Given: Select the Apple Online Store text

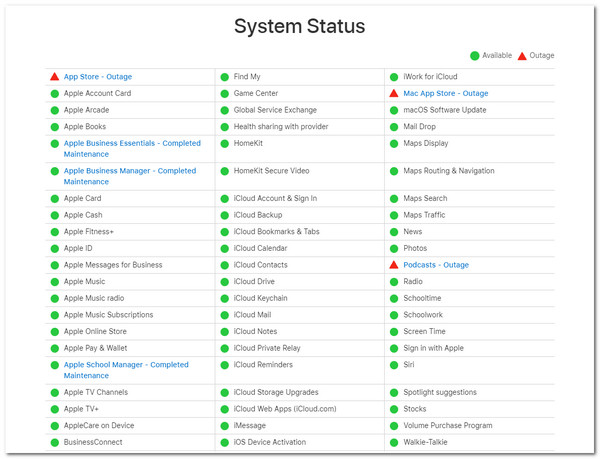Looking at the screenshot, I should [95, 332].
